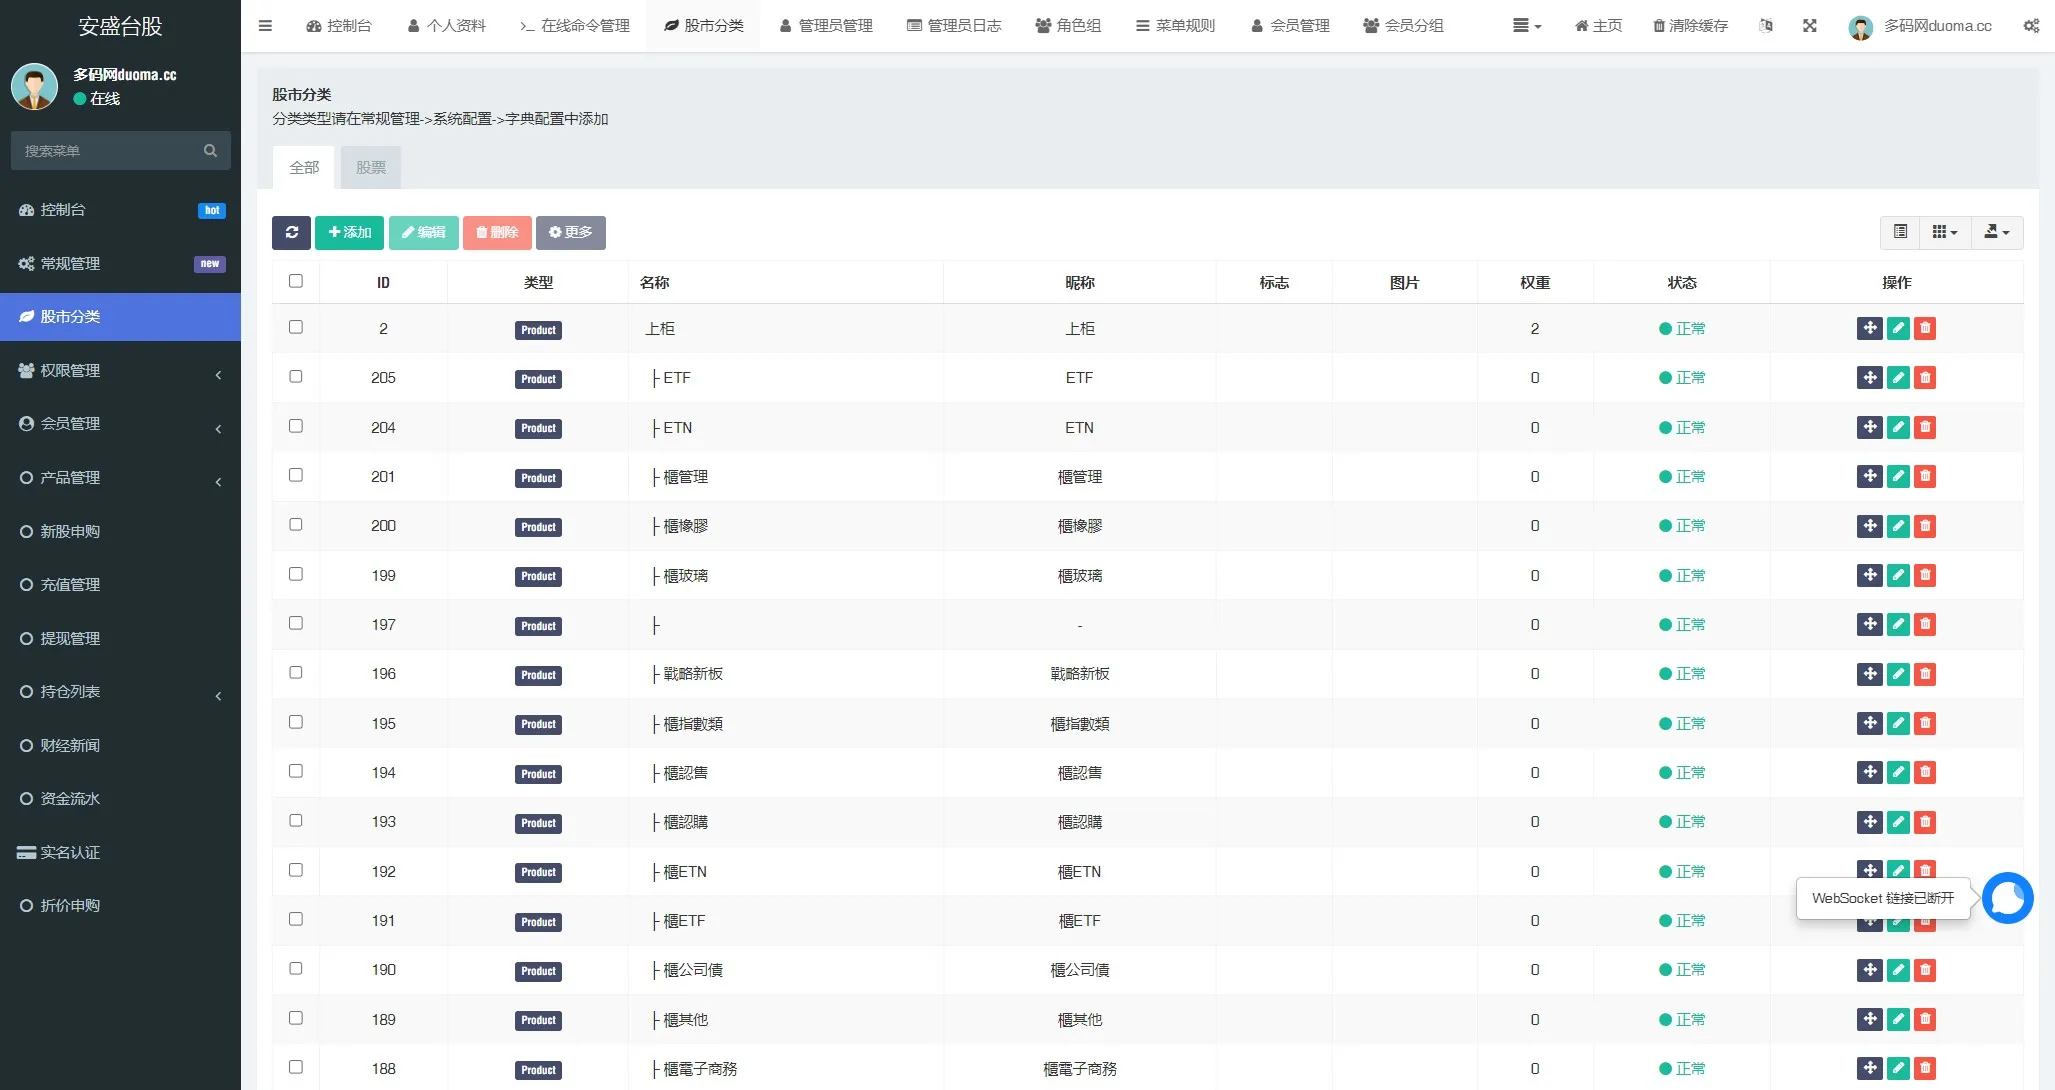Screen dimensions: 2055x1090
Task: Delete the ETF row with its trash icon
Action: click(1925, 377)
